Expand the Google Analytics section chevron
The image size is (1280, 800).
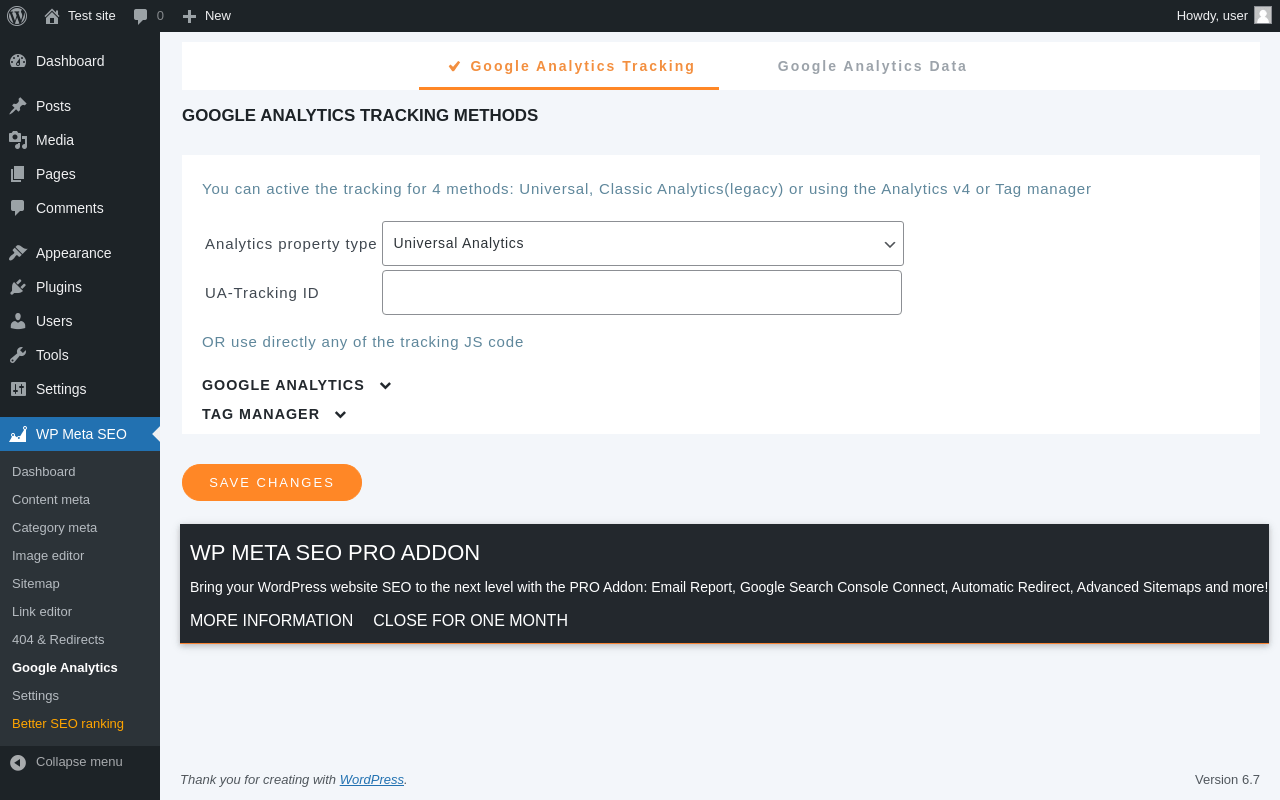(385, 386)
